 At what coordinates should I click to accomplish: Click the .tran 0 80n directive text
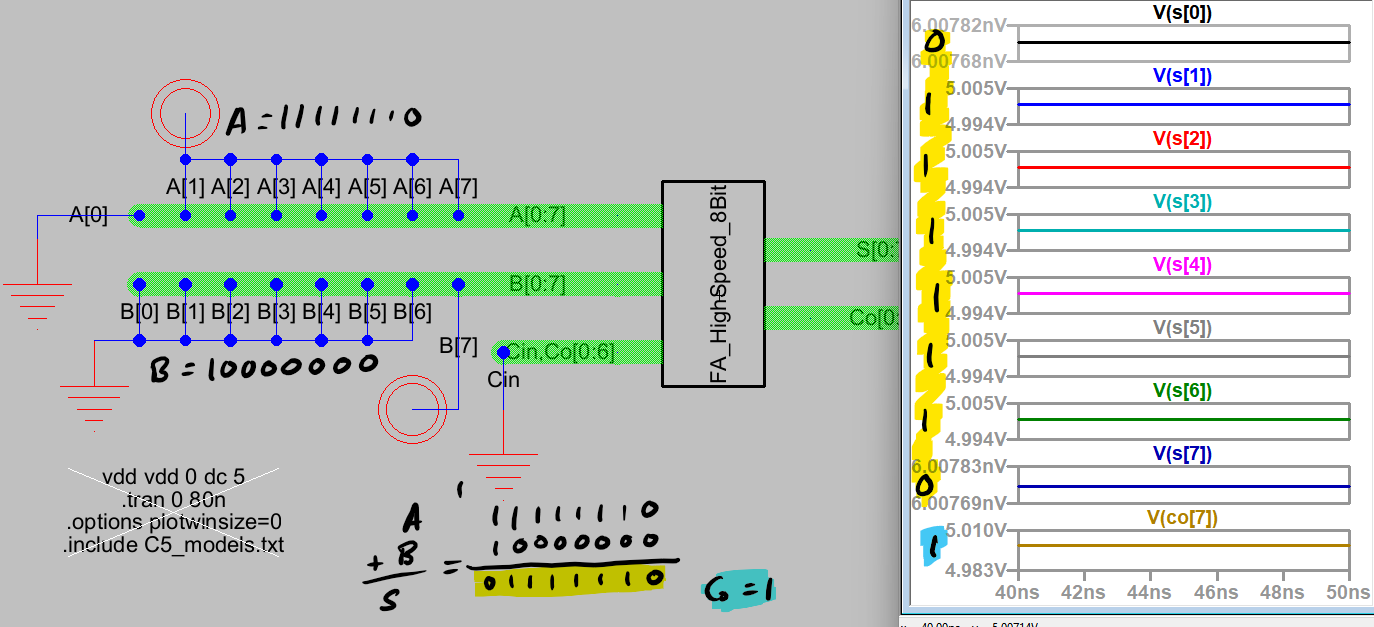(174, 499)
